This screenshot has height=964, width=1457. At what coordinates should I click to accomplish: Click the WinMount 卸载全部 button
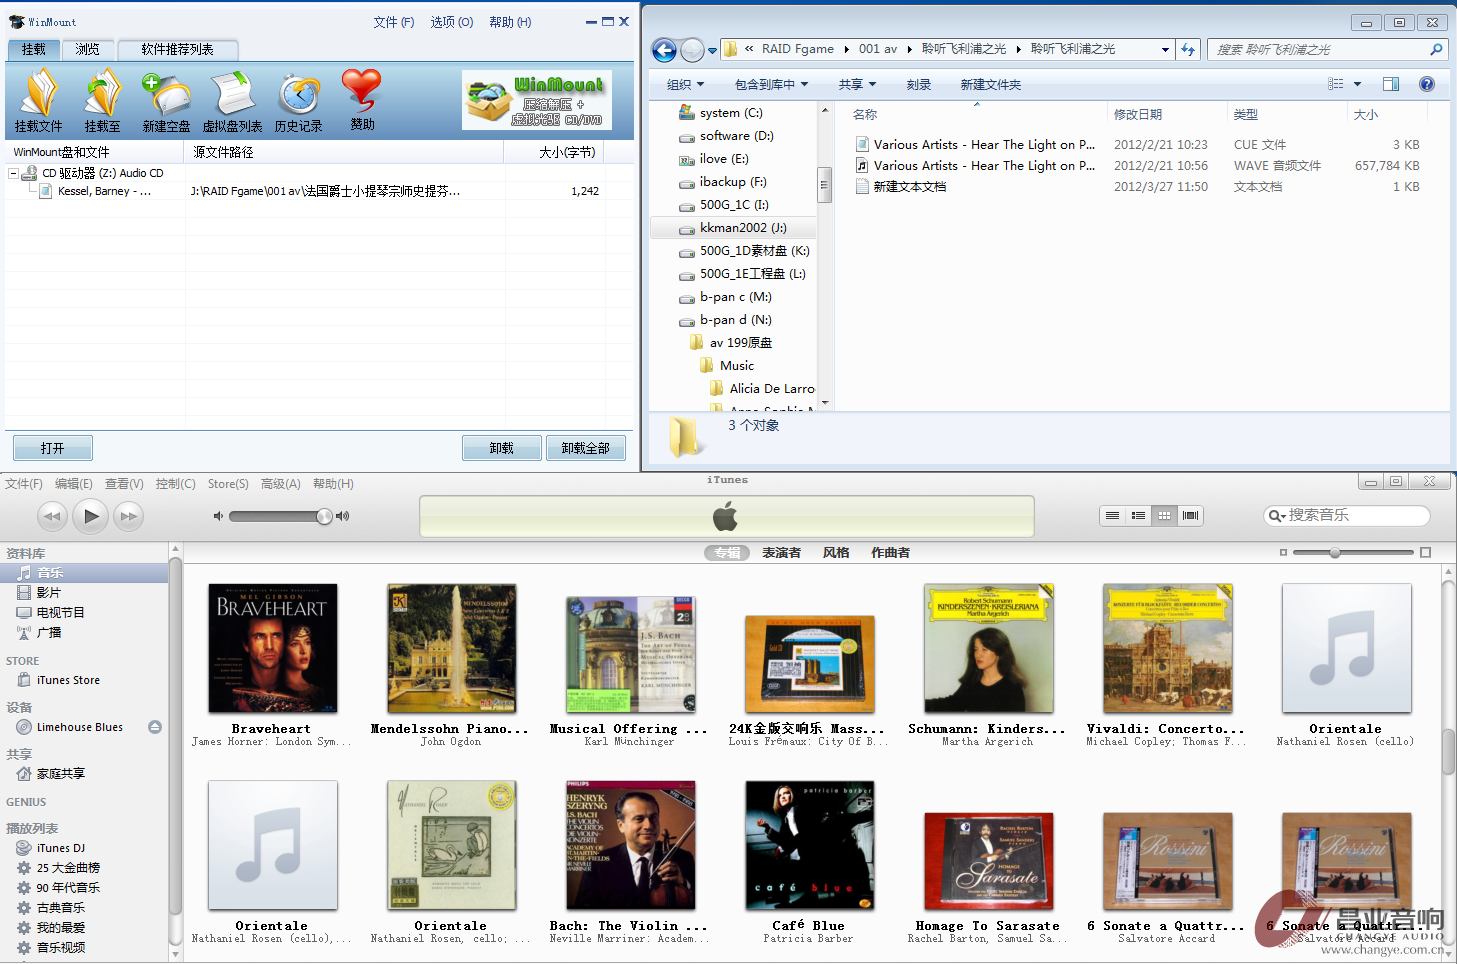coord(586,448)
